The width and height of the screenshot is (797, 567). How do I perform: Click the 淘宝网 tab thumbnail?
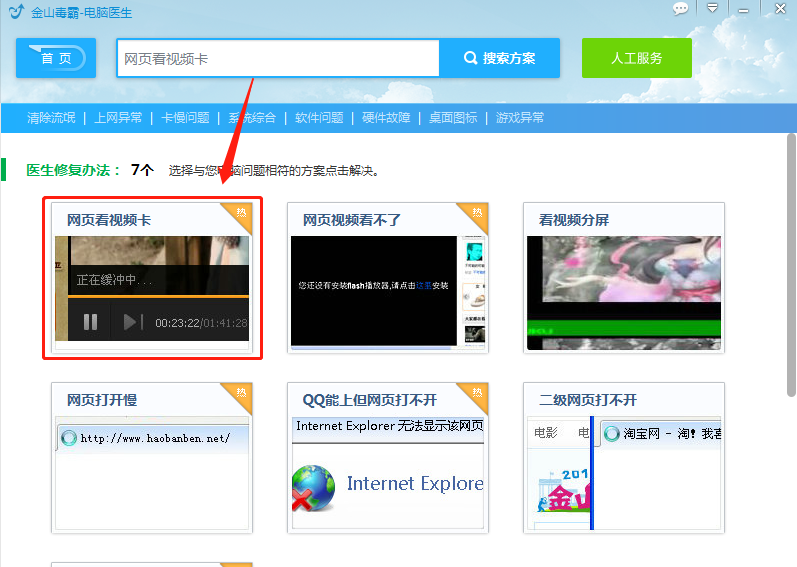624,472
